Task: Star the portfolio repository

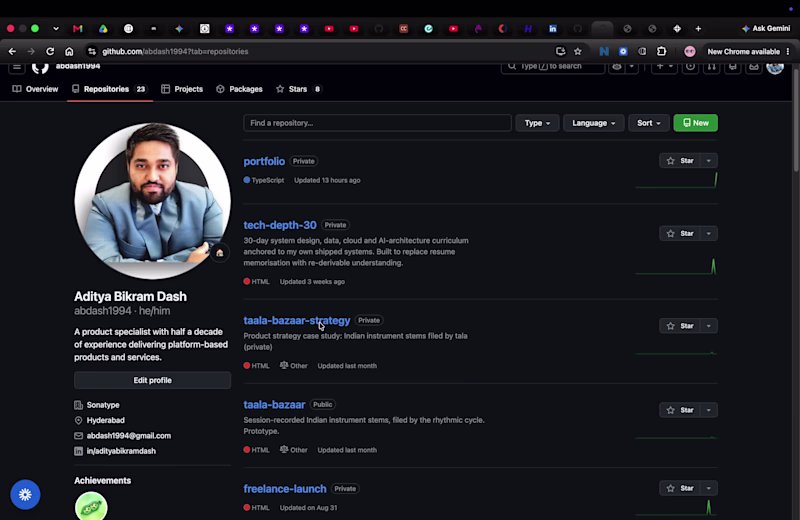Action: (680, 161)
